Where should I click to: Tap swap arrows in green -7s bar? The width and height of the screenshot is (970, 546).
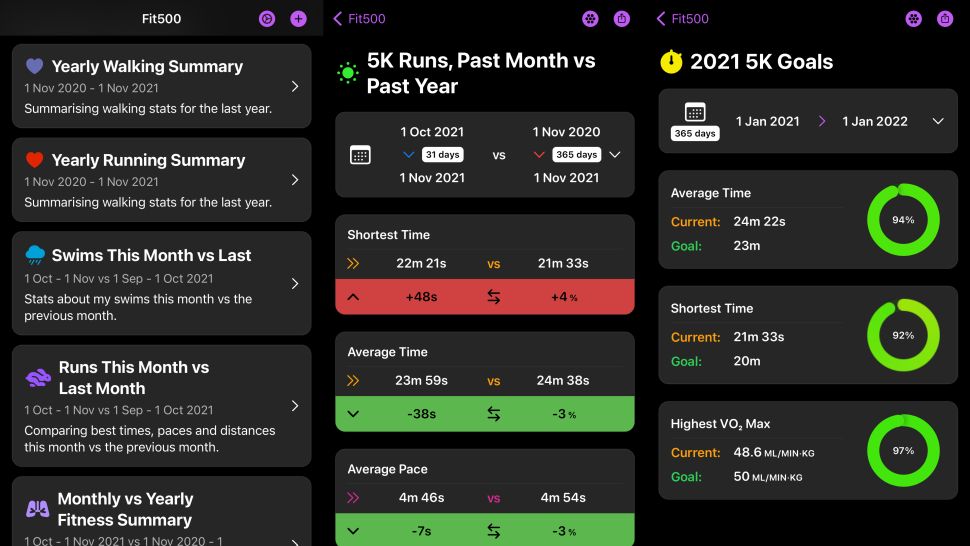coord(493,531)
